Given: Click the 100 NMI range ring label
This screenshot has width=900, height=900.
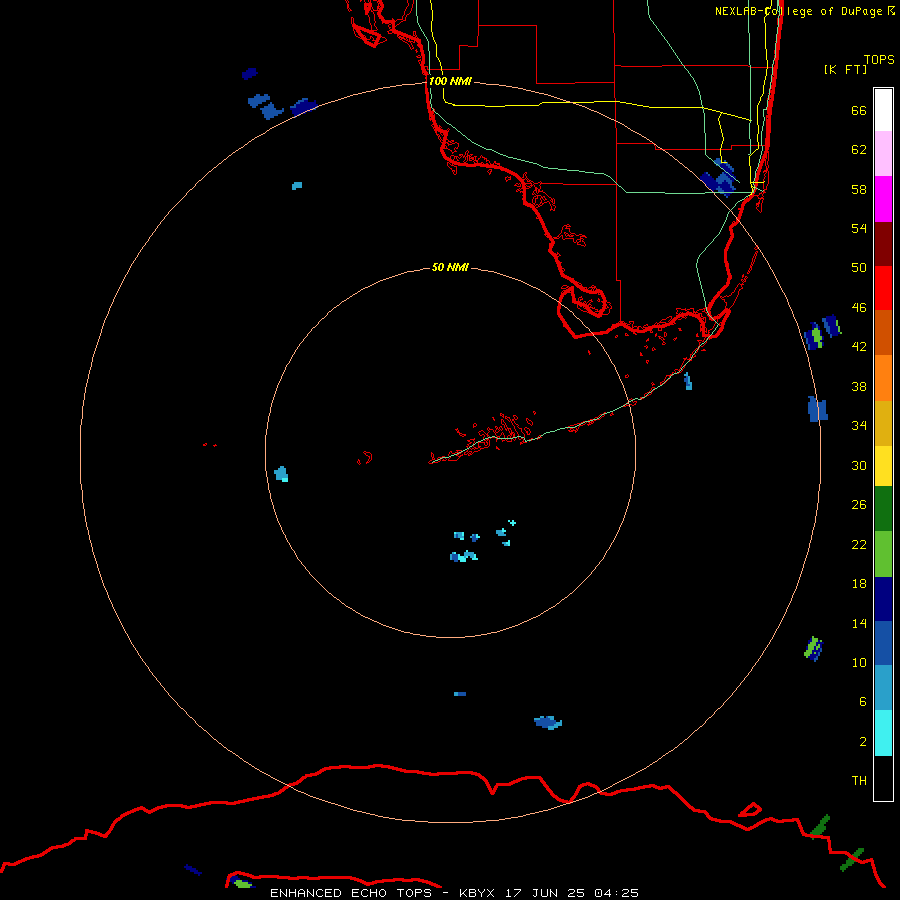Looking at the screenshot, I should [x=450, y=82].
